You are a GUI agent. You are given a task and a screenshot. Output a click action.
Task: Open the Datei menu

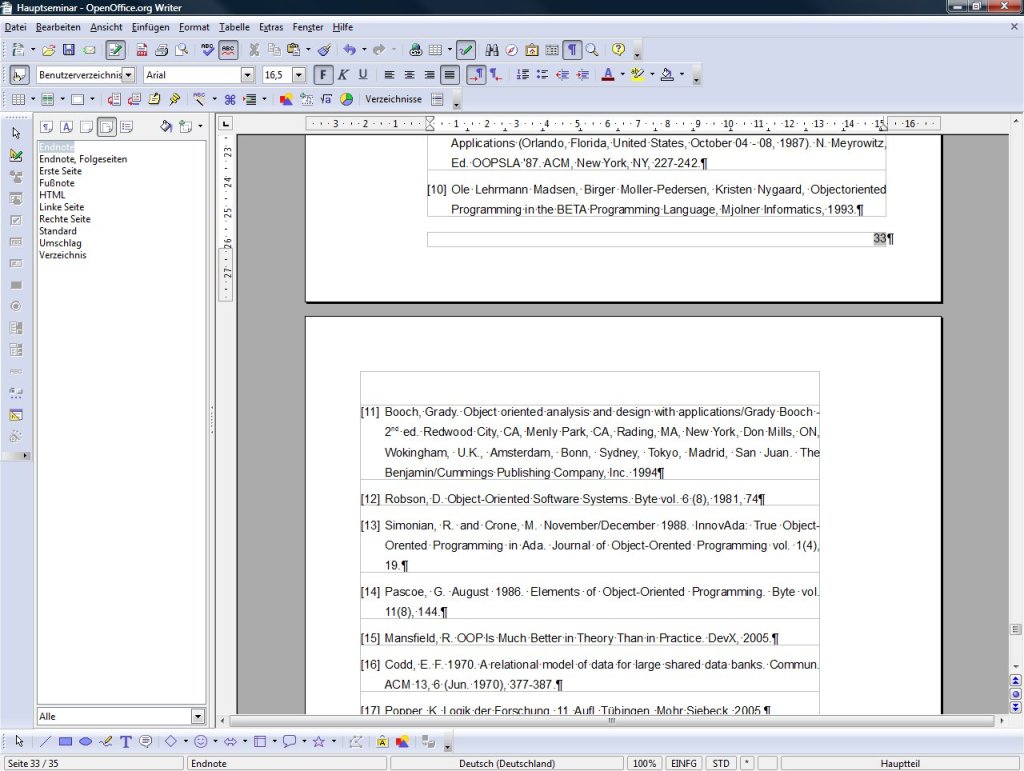(16, 27)
